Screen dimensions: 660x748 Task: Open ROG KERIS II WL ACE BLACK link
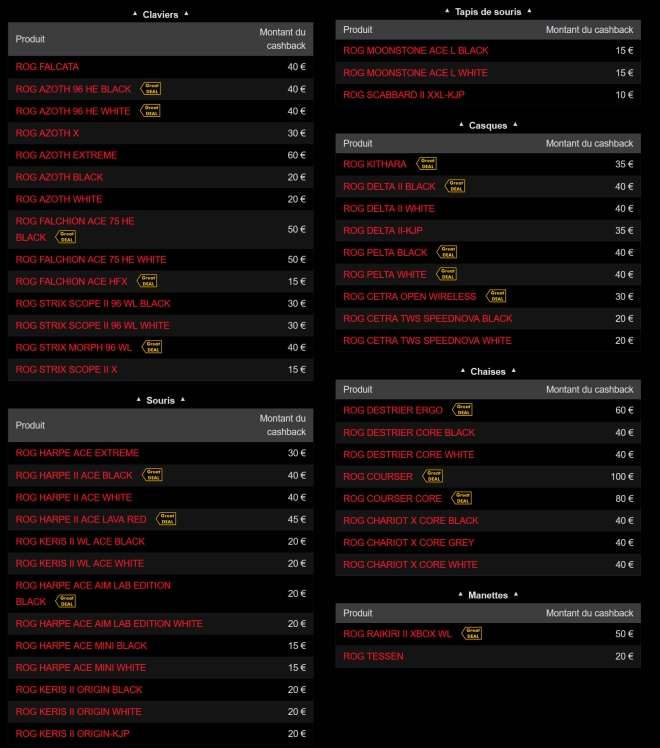click(x=80, y=541)
